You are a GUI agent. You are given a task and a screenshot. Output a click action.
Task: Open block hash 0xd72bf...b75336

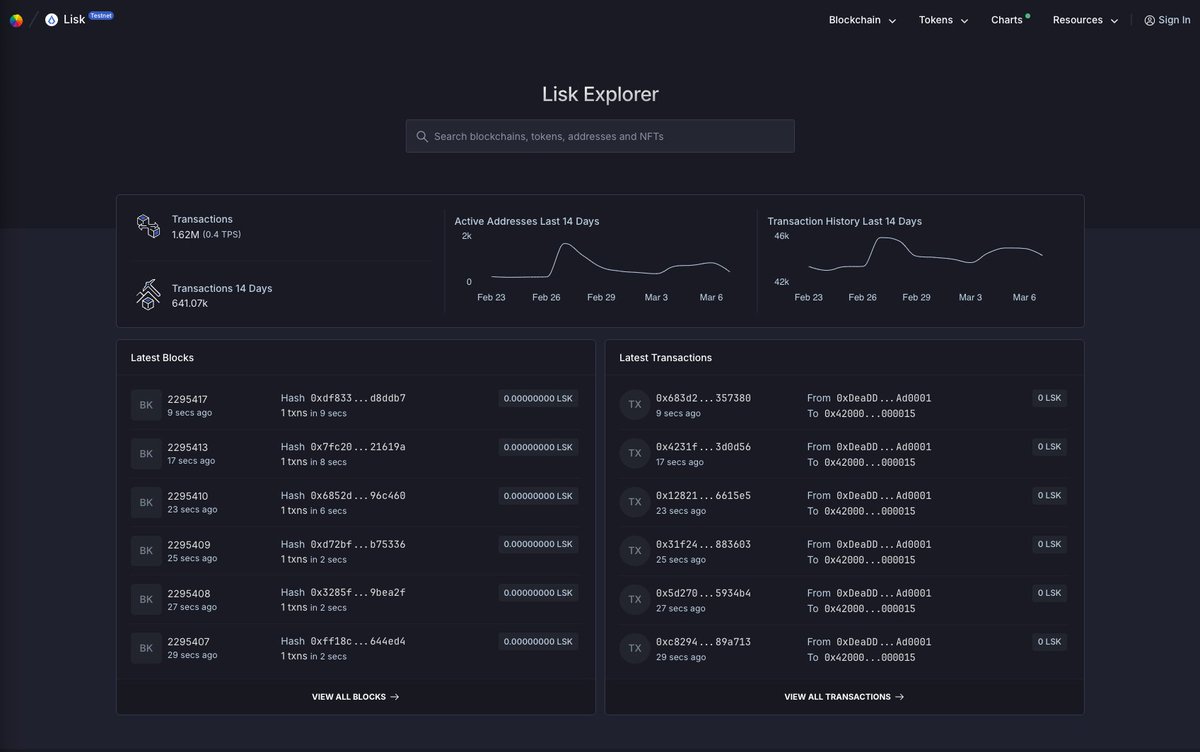[x=358, y=544]
